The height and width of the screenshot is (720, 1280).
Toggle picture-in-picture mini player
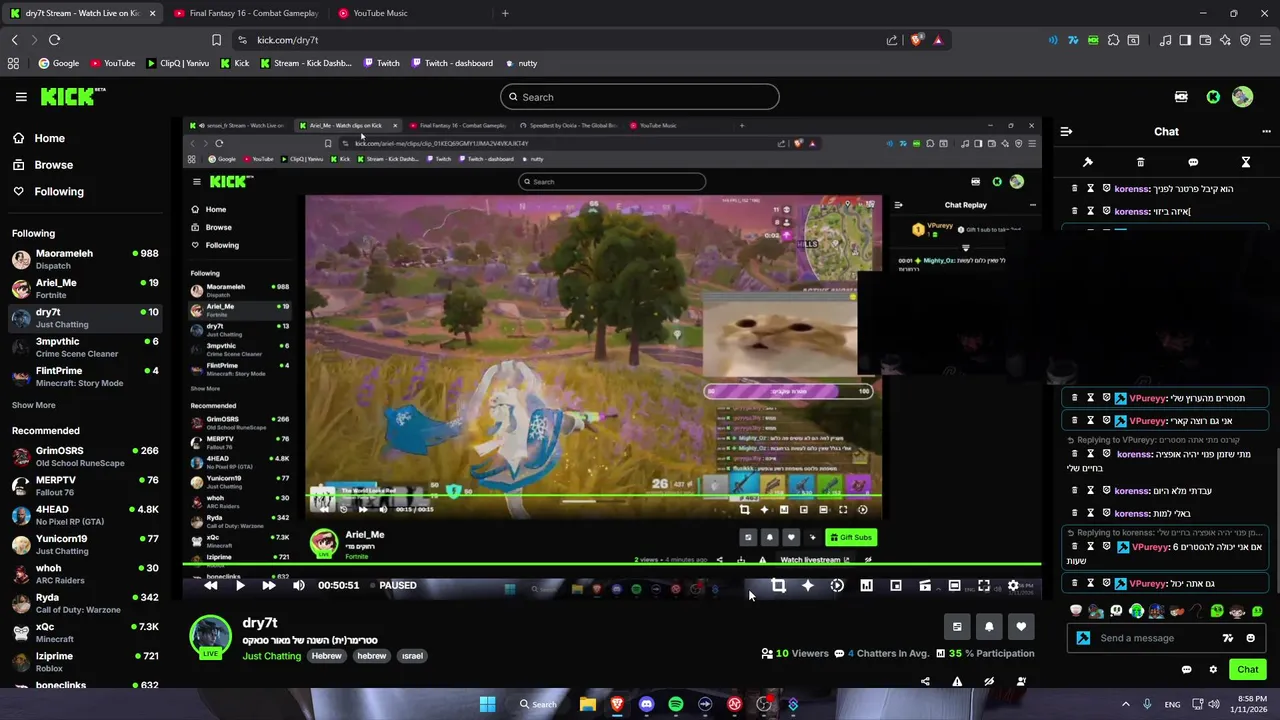(896, 586)
